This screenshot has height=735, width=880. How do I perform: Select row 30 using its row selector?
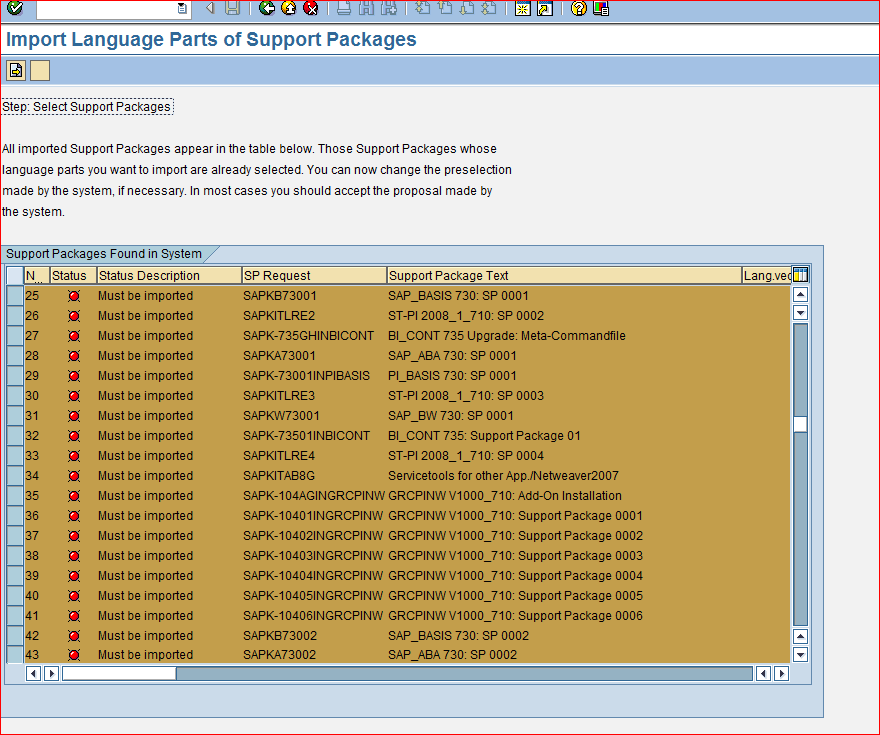15,396
